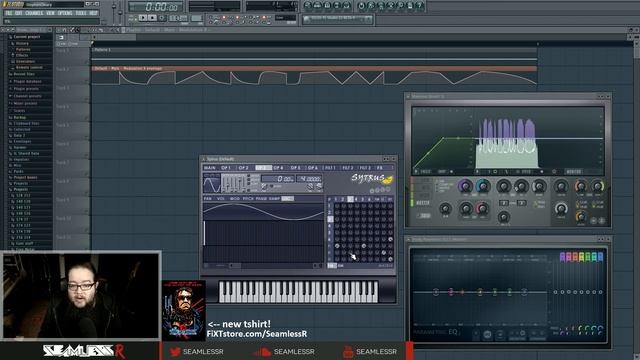640x360 pixels.
Task: Click the Sytrus sine oscillator waveform preview
Action: 212,183
